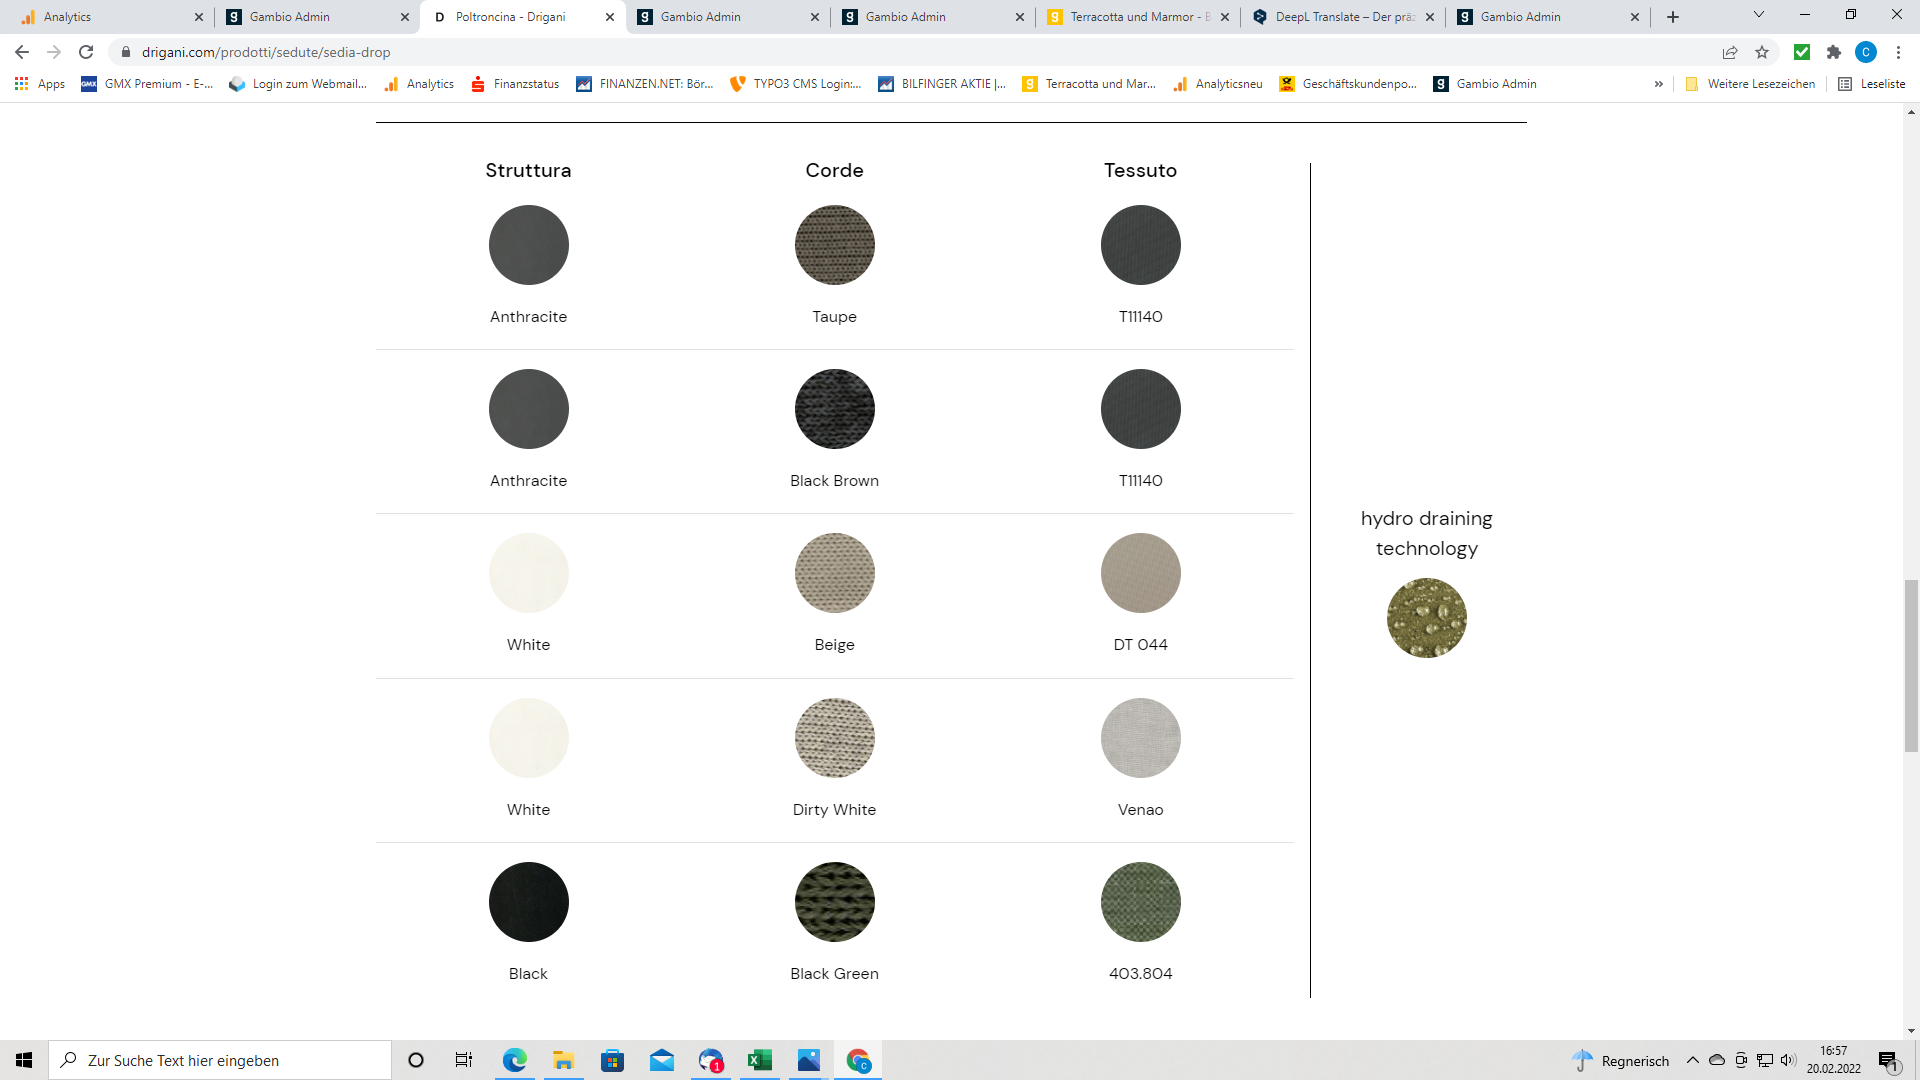Show hidden system tray icons

click(1692, 1060)
